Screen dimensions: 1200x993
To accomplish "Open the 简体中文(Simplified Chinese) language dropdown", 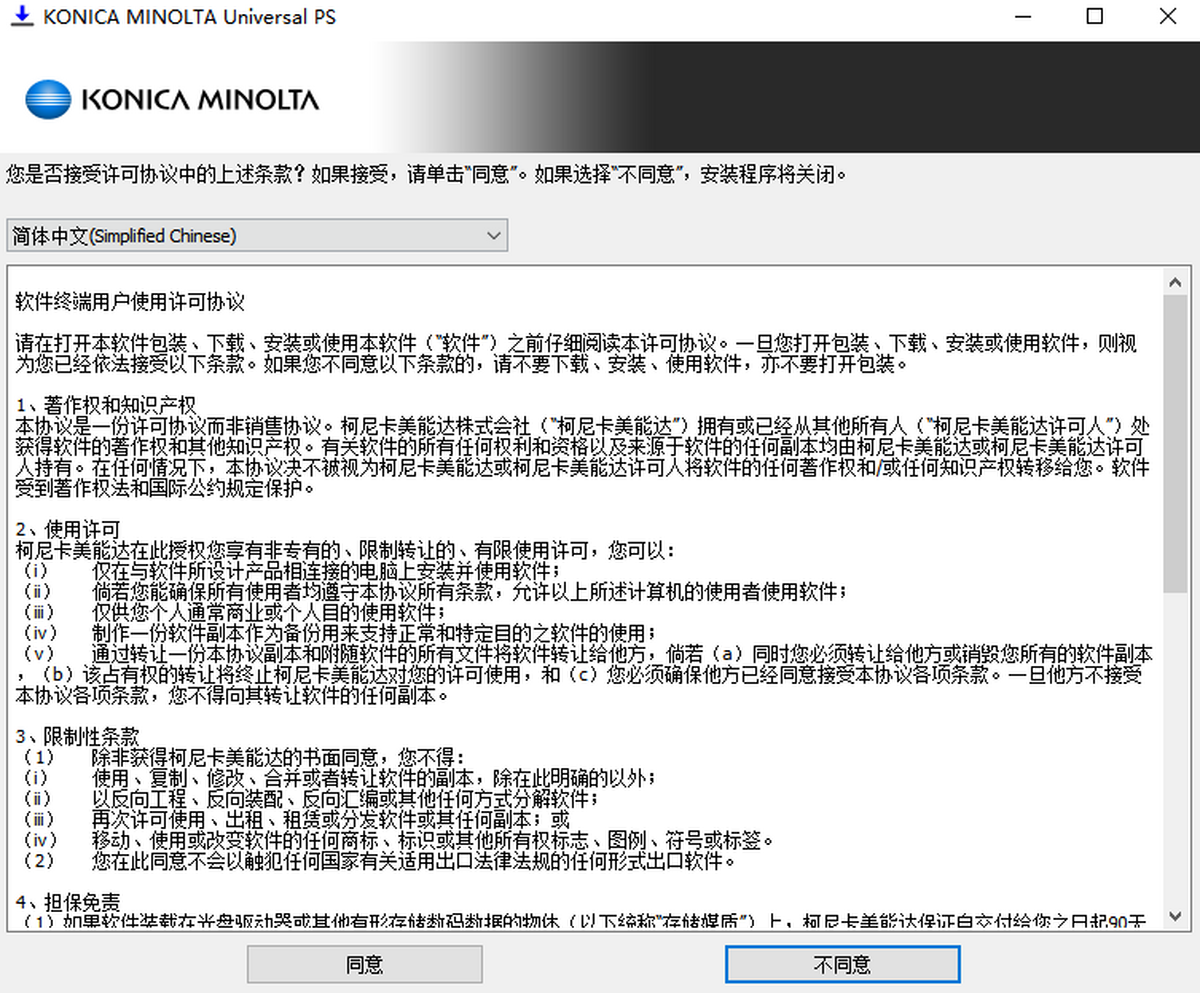I will point(256,236).
